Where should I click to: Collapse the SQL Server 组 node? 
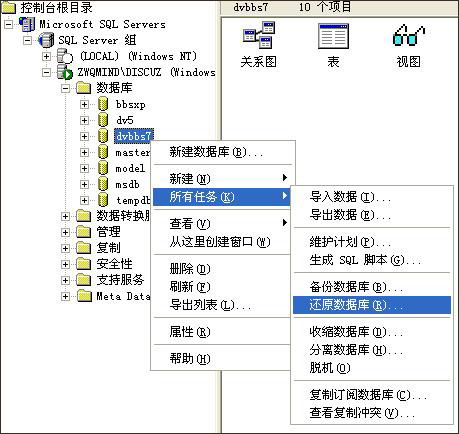point(28,40)
